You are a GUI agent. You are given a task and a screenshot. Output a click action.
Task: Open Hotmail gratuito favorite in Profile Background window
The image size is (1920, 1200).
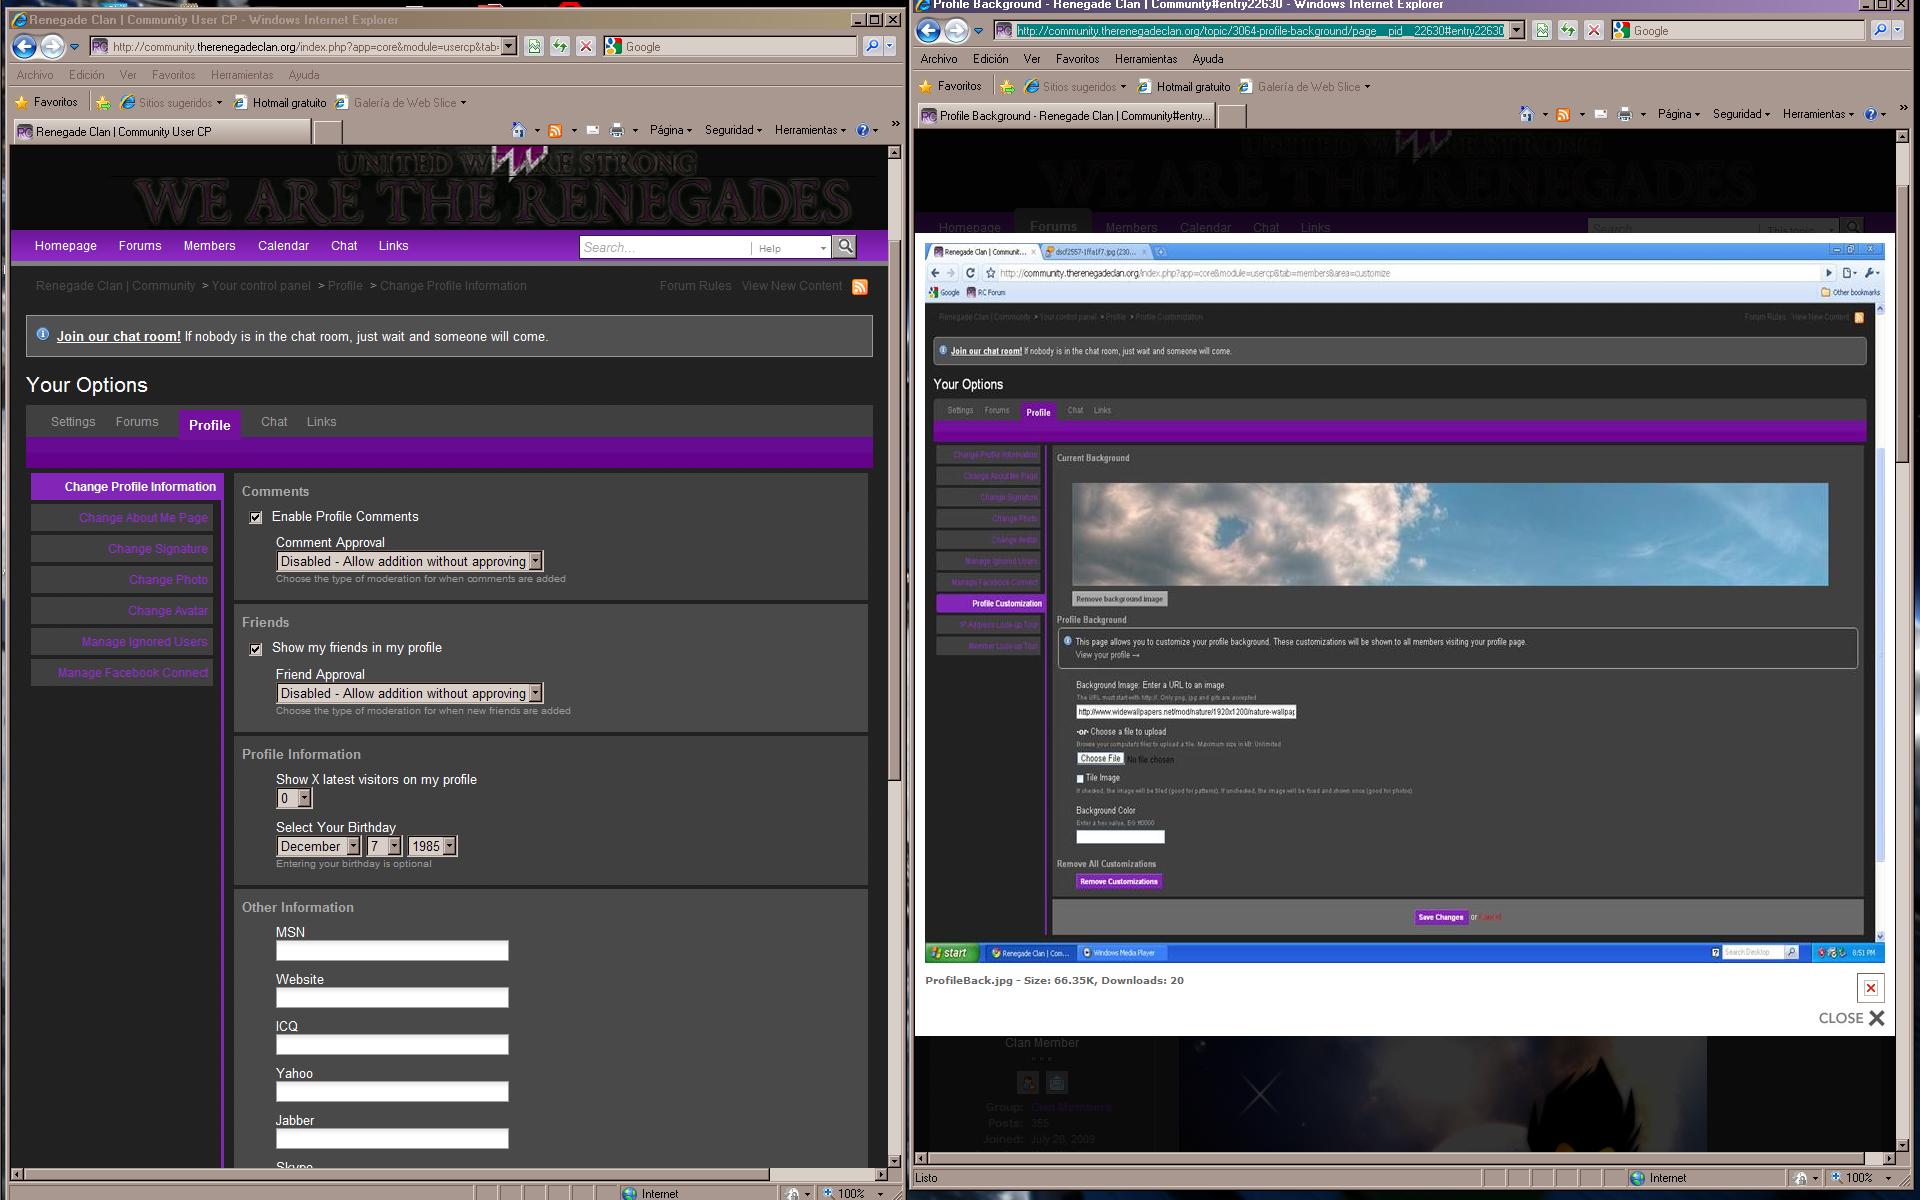pyautogui.click(x=1184, y=87)
